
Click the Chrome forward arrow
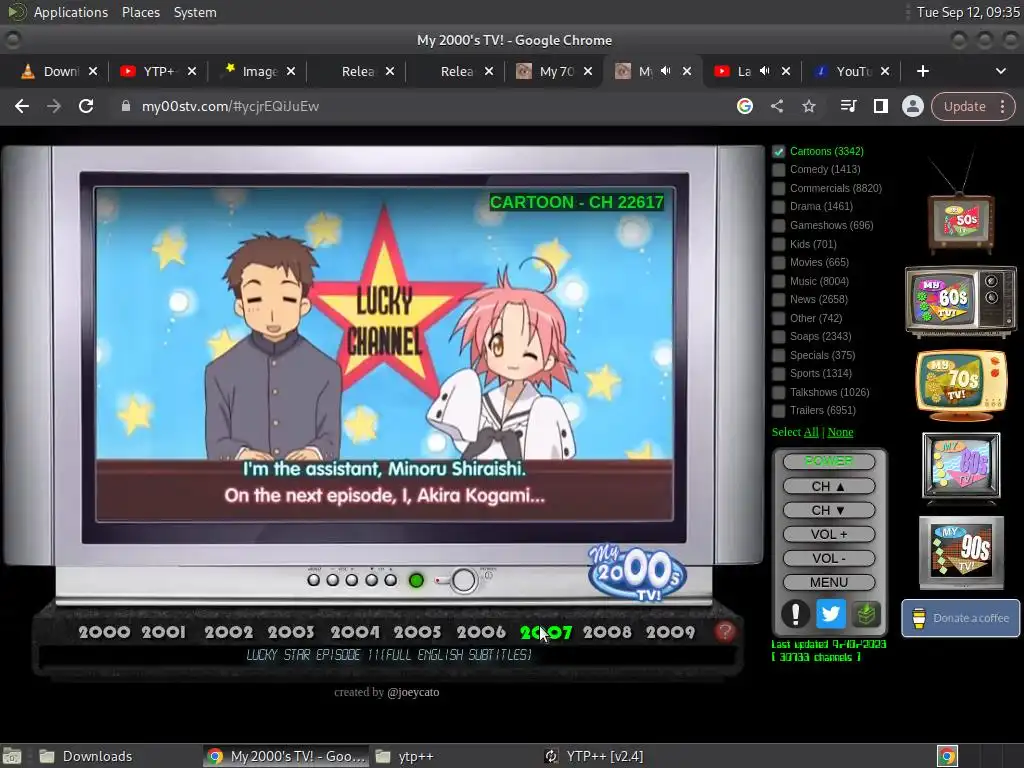click(54, 106)
